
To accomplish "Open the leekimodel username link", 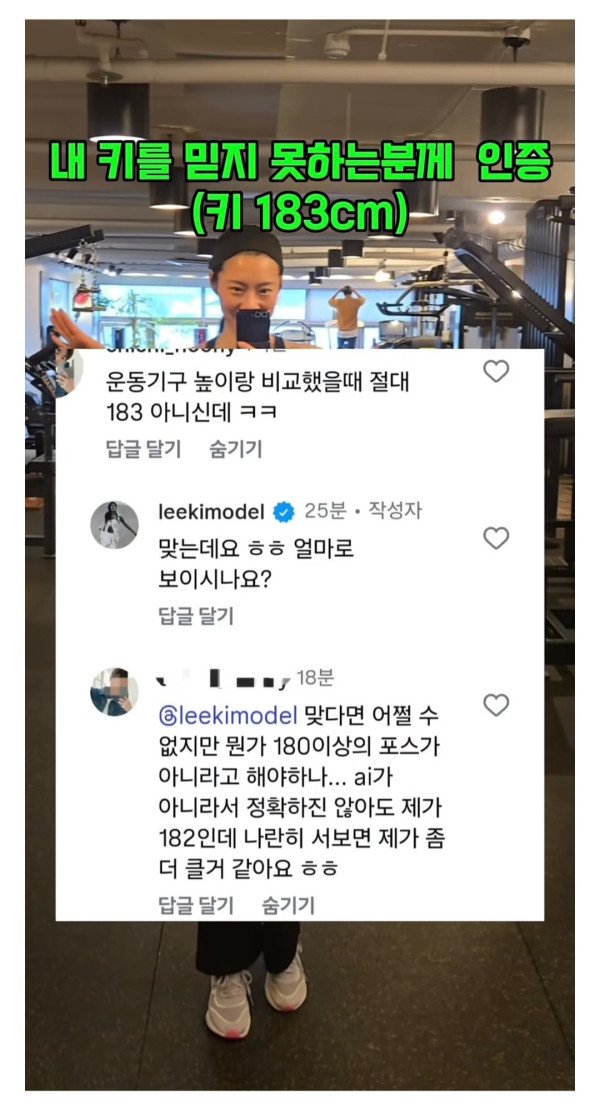I will 211,512.
